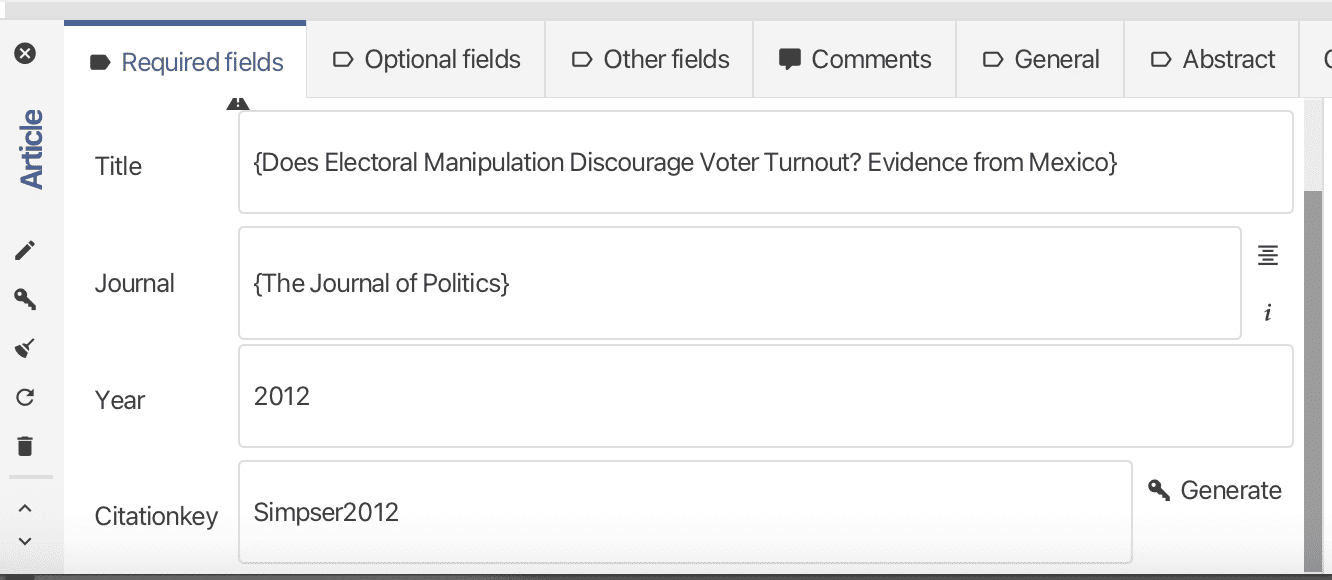Show the Abstract tab
Image resolution: width=1332 pixels, height=580 pixels.
pyautogui.click(x=1213, y=60)
